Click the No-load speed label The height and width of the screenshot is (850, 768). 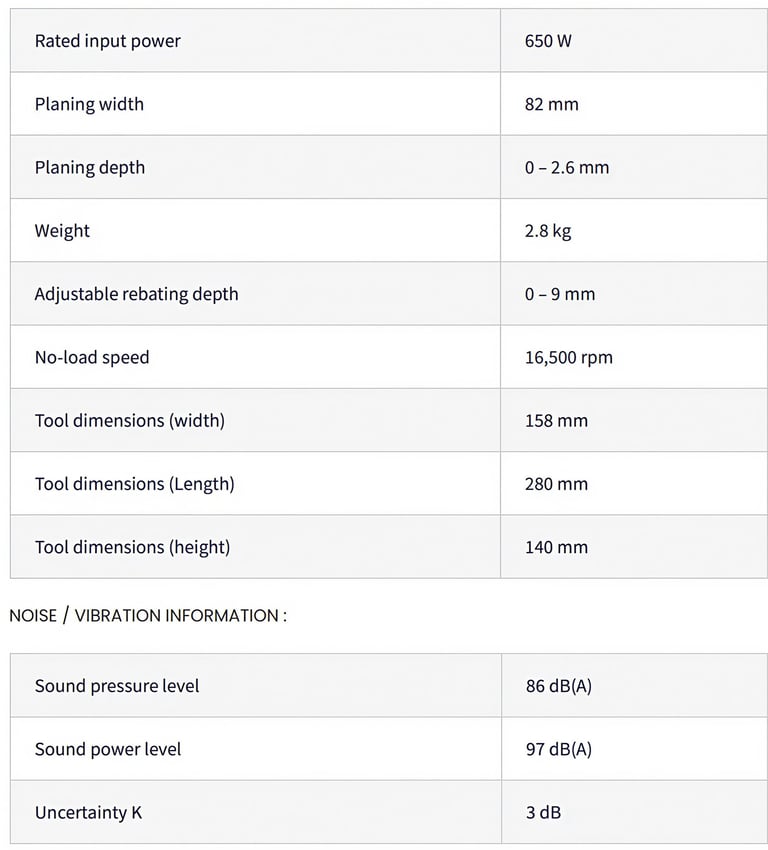92,357
